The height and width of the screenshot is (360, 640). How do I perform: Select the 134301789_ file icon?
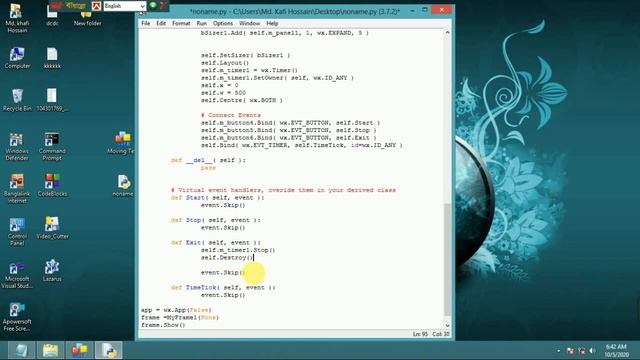point(52,100)
